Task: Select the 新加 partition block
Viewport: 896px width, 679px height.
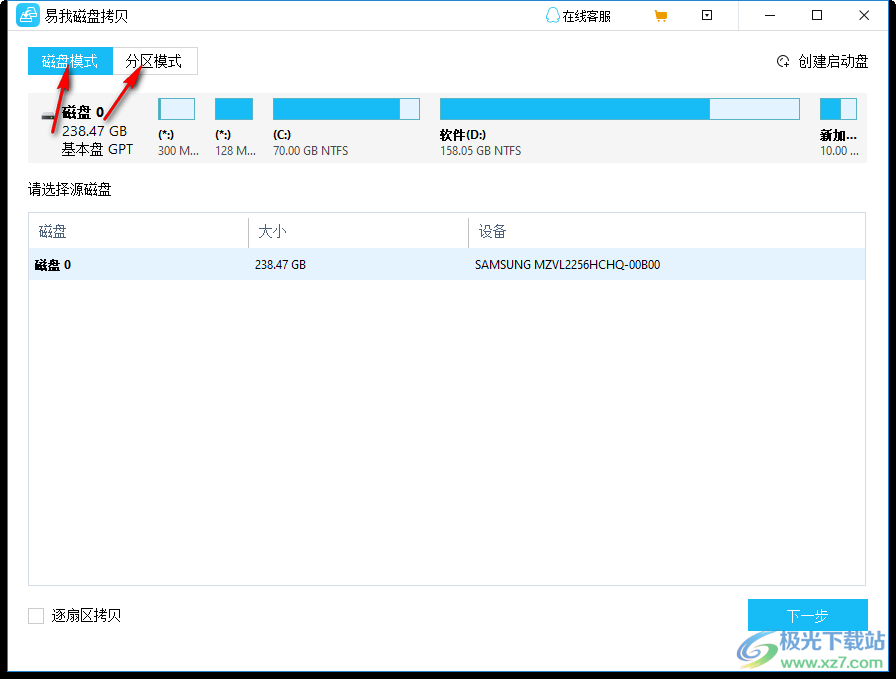Action: [x=838, y=108]
